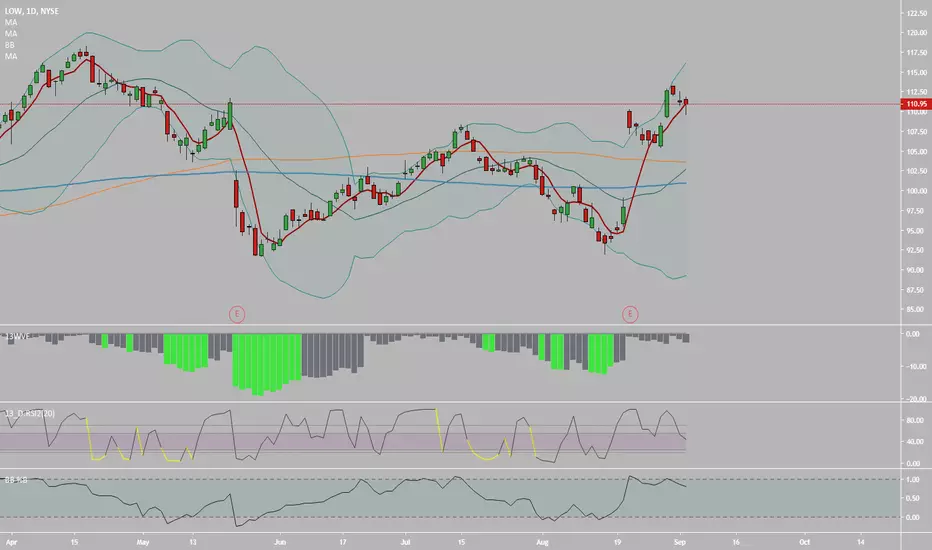Select the MA legend label directly above BB

tap(11, 33)
